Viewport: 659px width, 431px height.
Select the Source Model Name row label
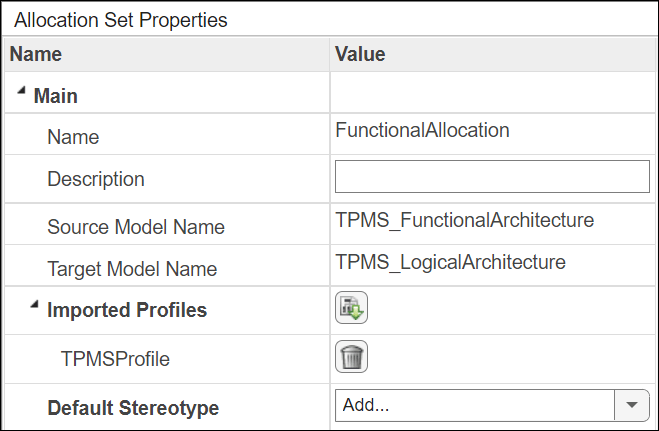click(x=136, y=226)
